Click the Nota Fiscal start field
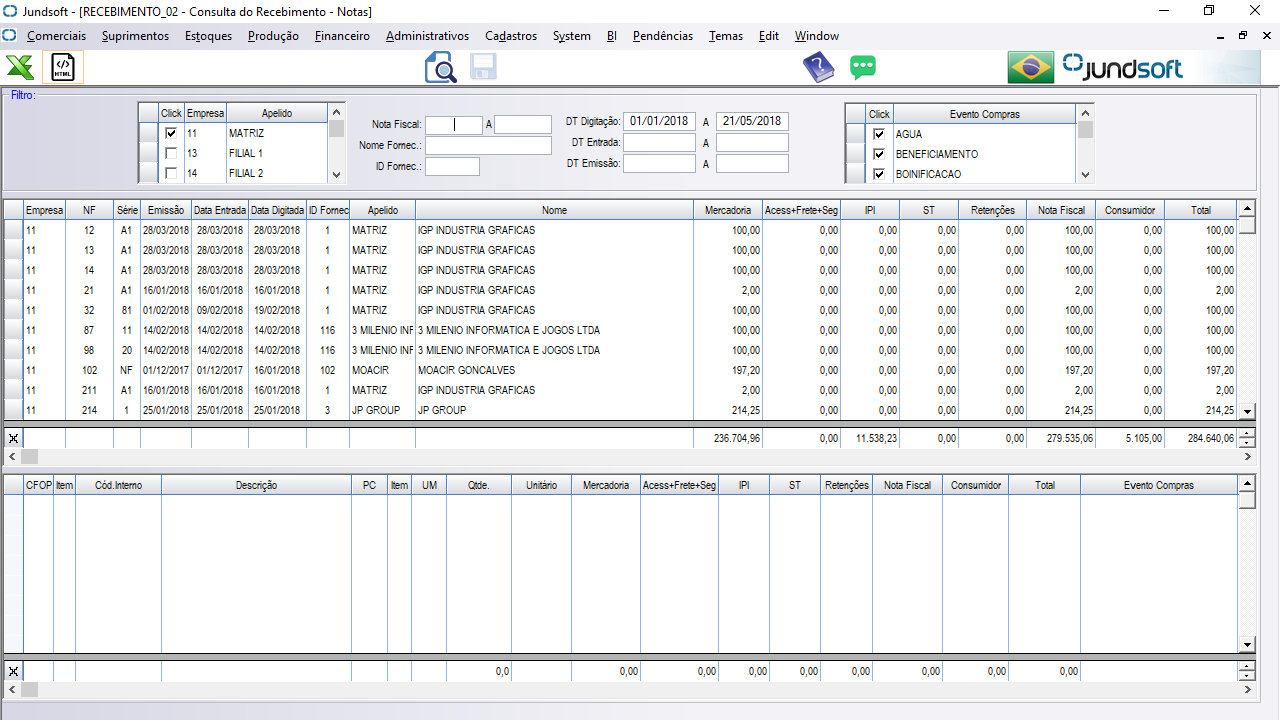 tap(454, 125)
